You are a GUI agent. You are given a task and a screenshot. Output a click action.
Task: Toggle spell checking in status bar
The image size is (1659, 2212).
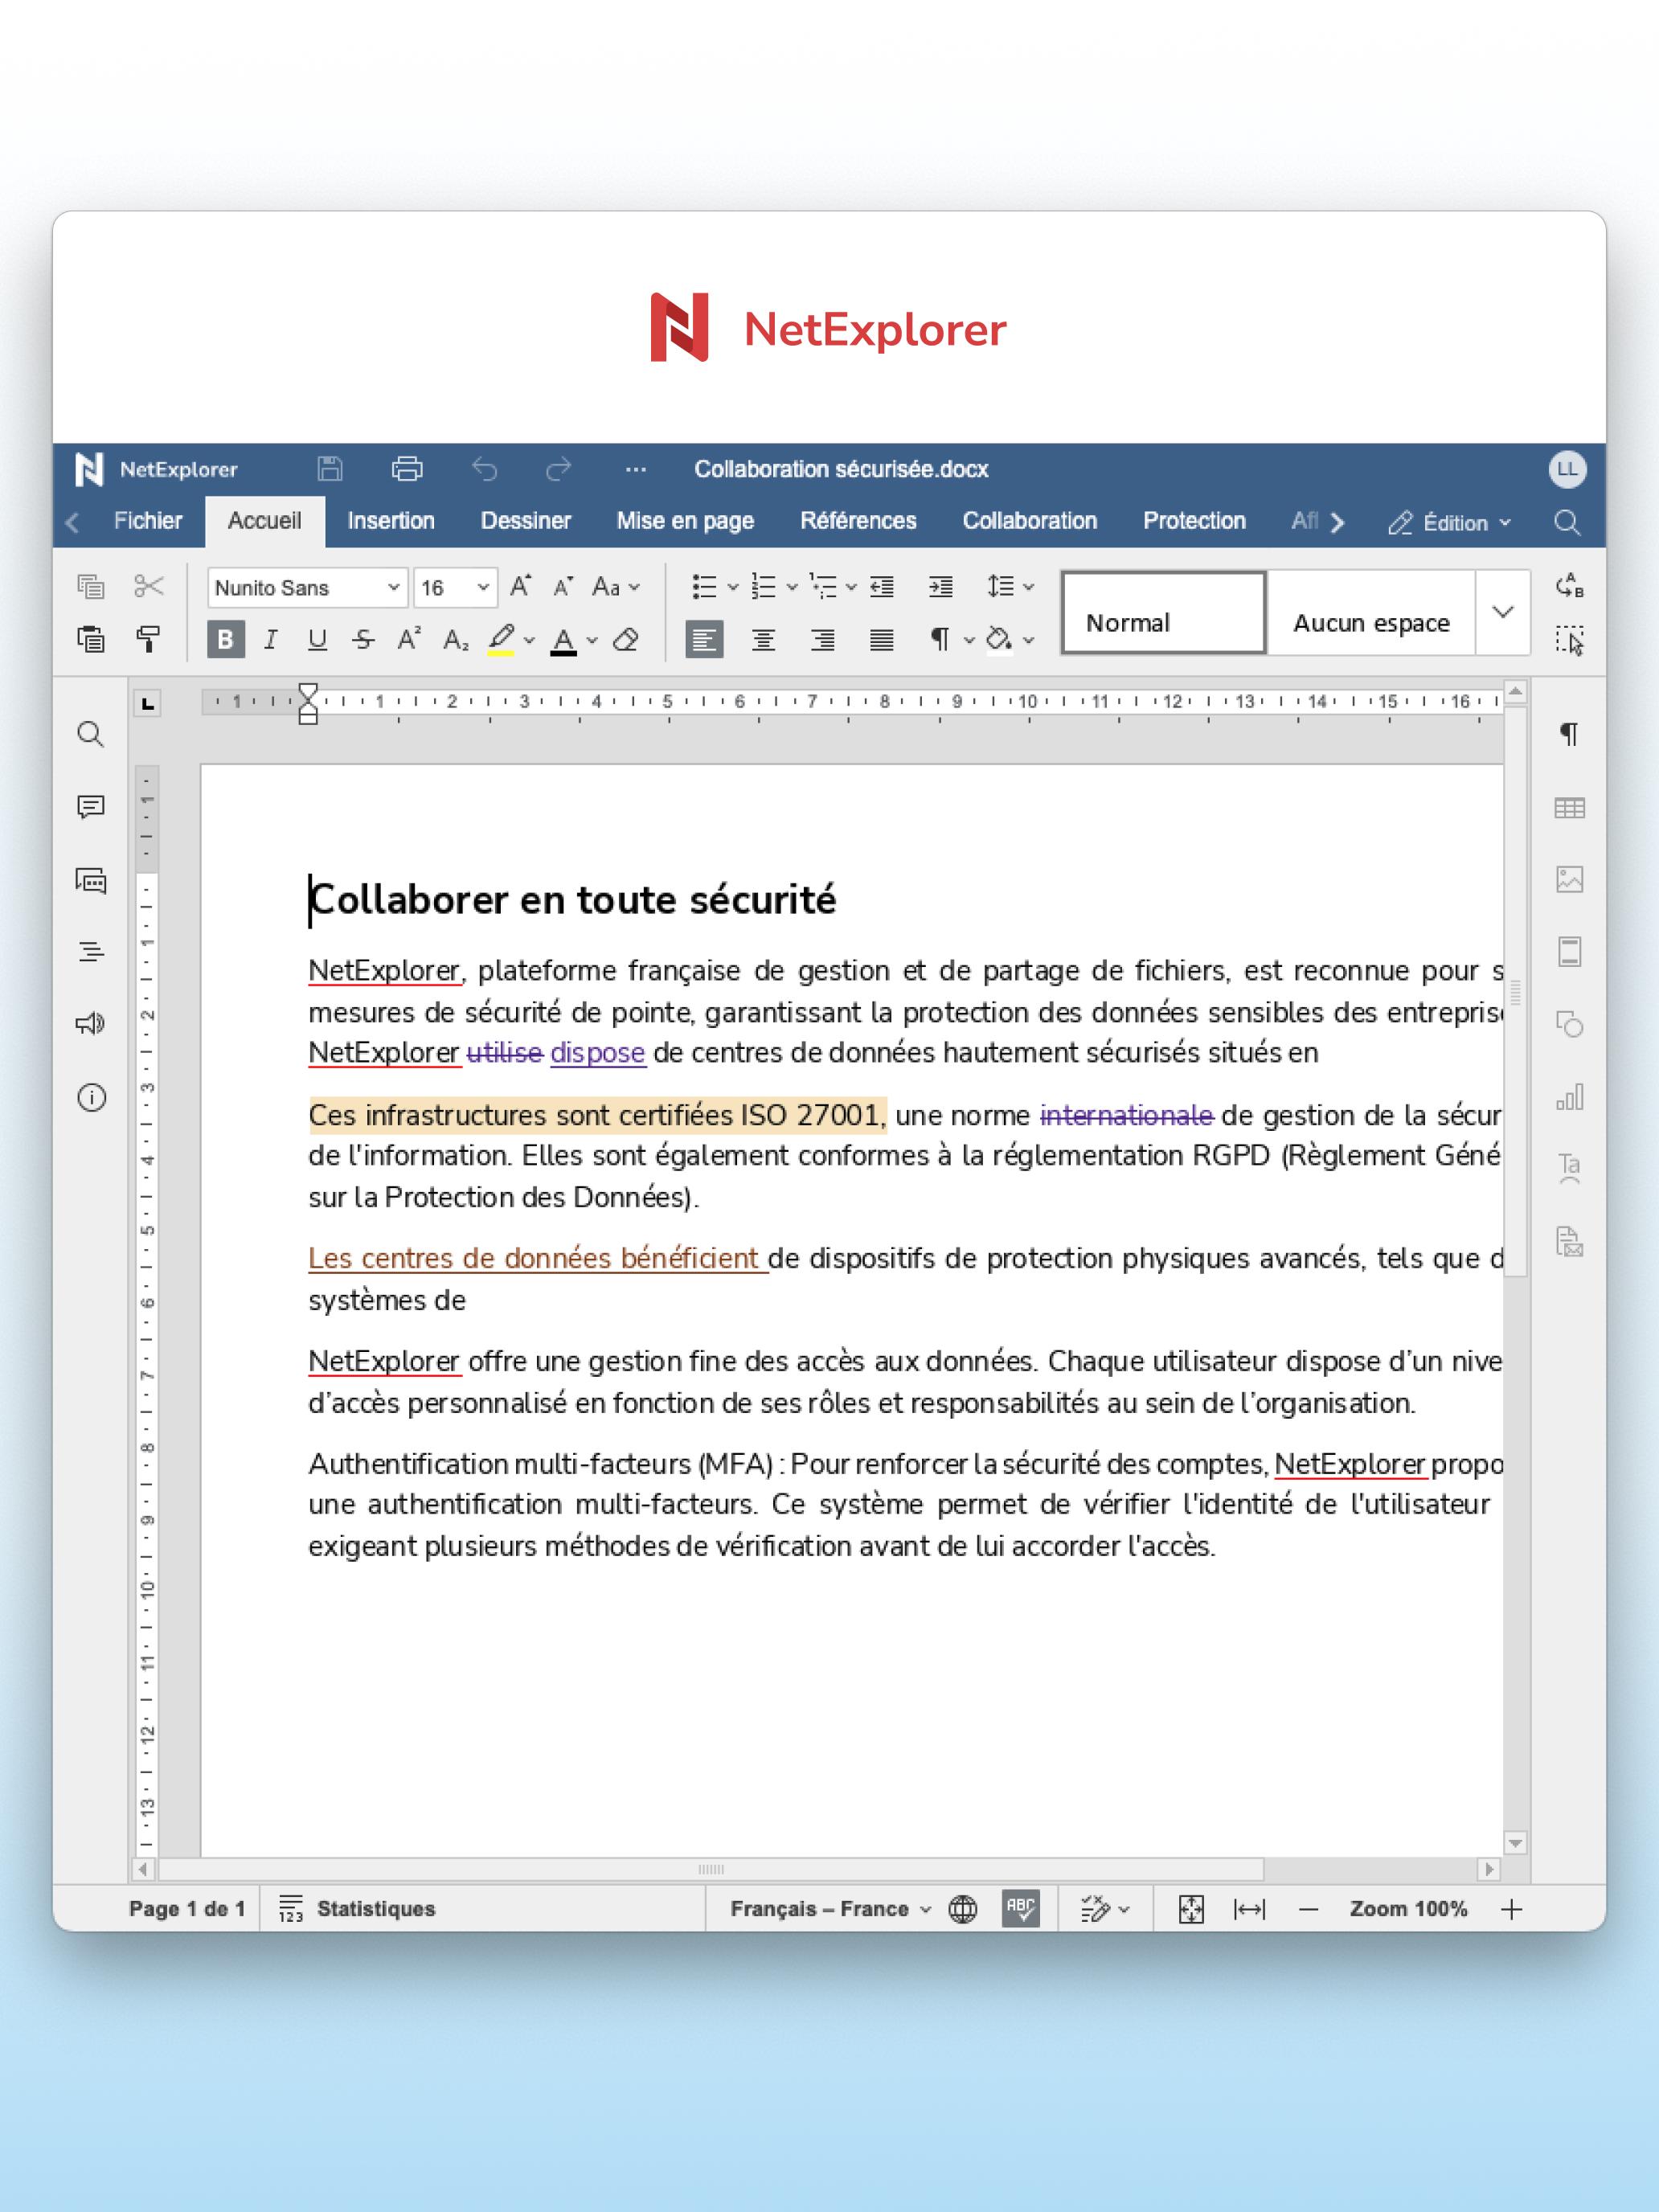(1020, 1908)
